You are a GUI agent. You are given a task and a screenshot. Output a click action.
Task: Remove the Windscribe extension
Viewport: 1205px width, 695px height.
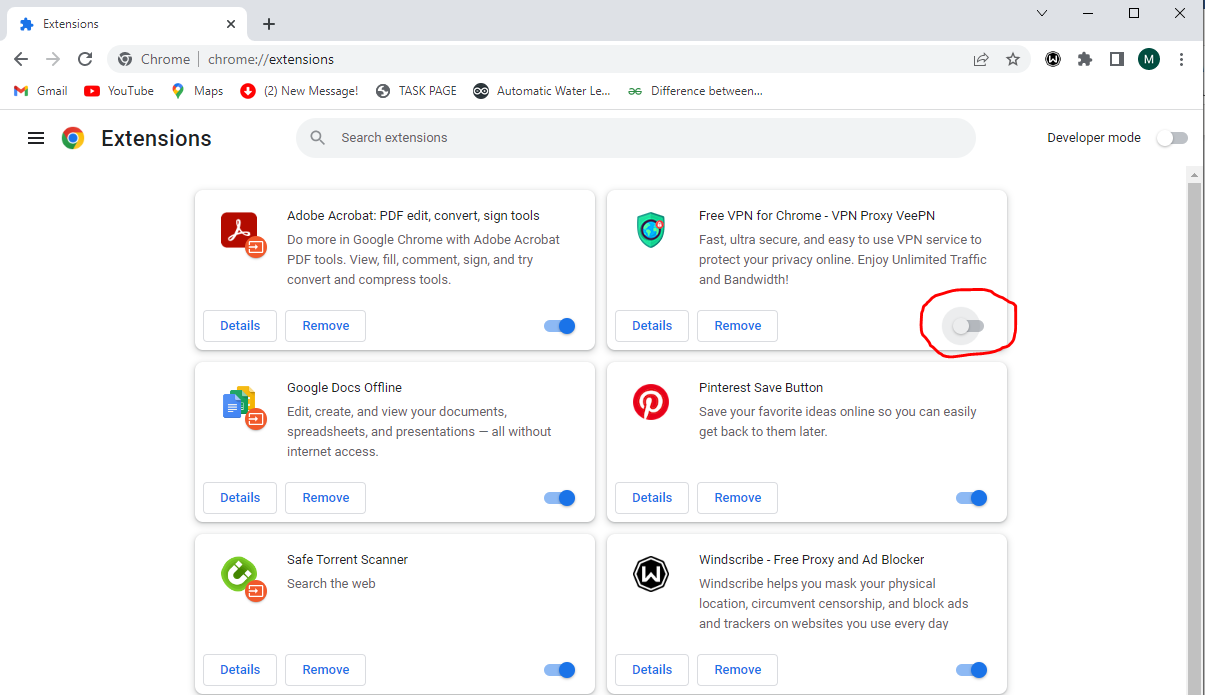click(738, 670)
